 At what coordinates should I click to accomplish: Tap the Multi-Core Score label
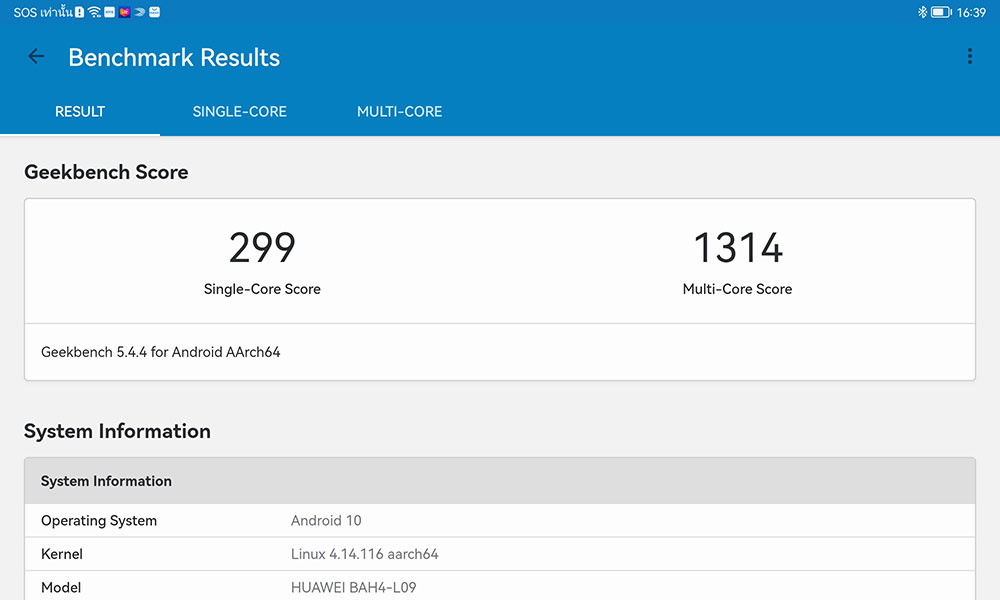point(737,289)
